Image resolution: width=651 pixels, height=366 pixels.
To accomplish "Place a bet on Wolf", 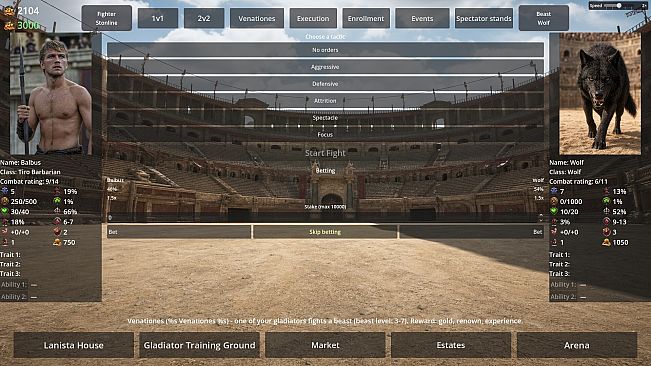I will [x=471, y=232].
